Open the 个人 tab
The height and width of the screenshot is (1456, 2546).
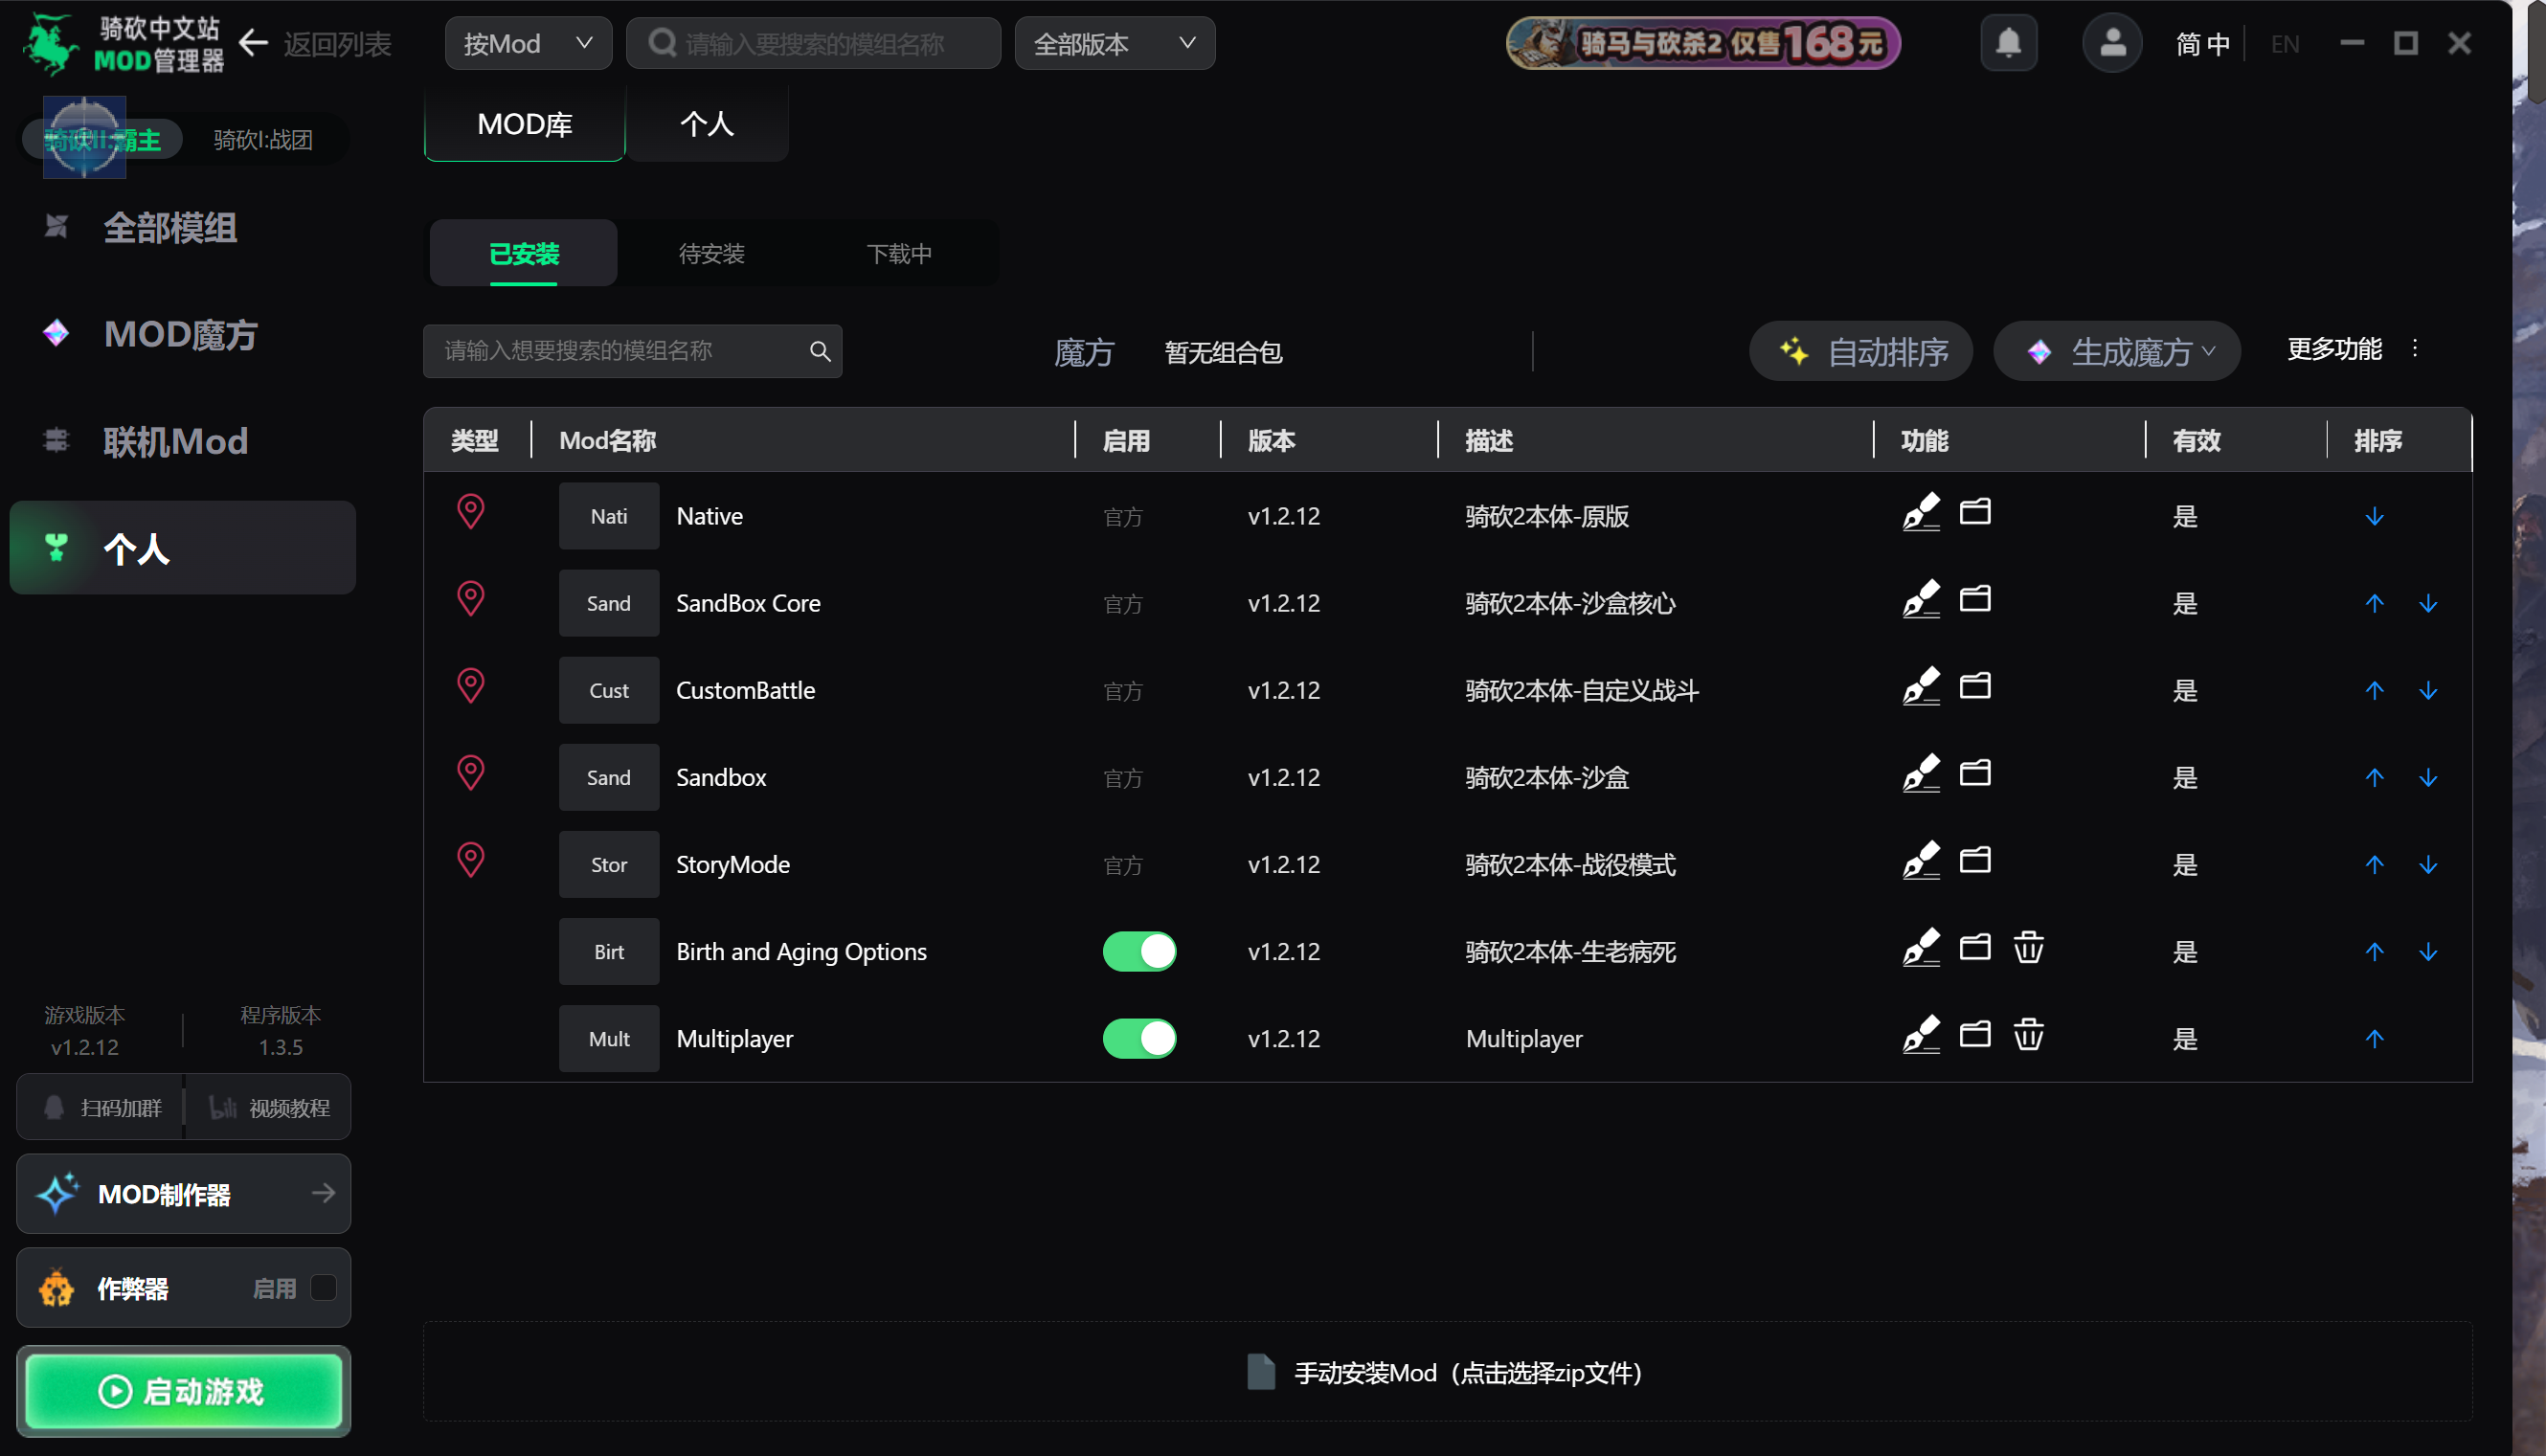707,123
